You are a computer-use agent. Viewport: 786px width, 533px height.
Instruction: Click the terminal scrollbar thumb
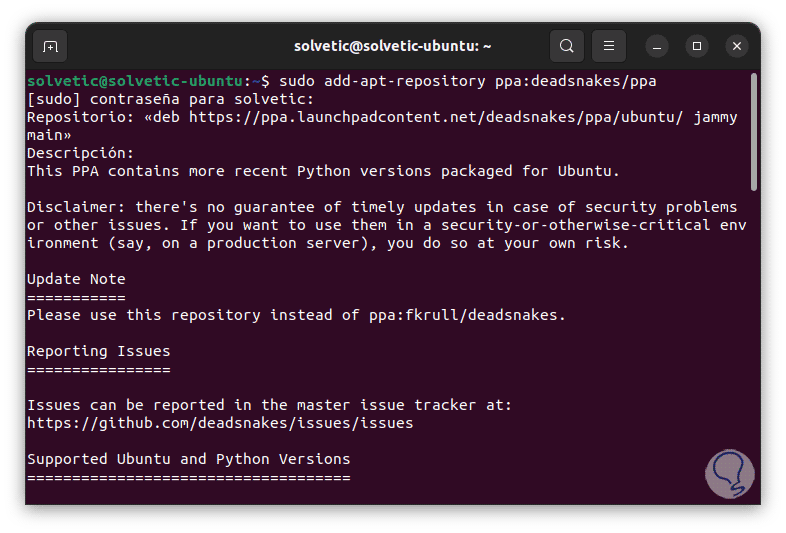(x=754, y=130)
